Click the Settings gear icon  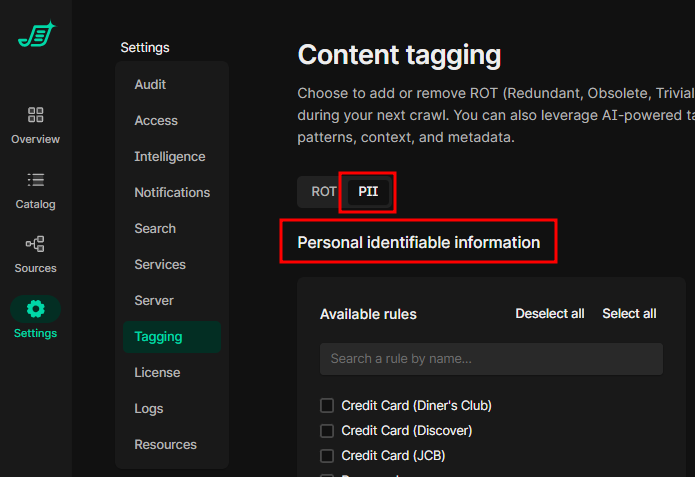click(x=36, y=309)
